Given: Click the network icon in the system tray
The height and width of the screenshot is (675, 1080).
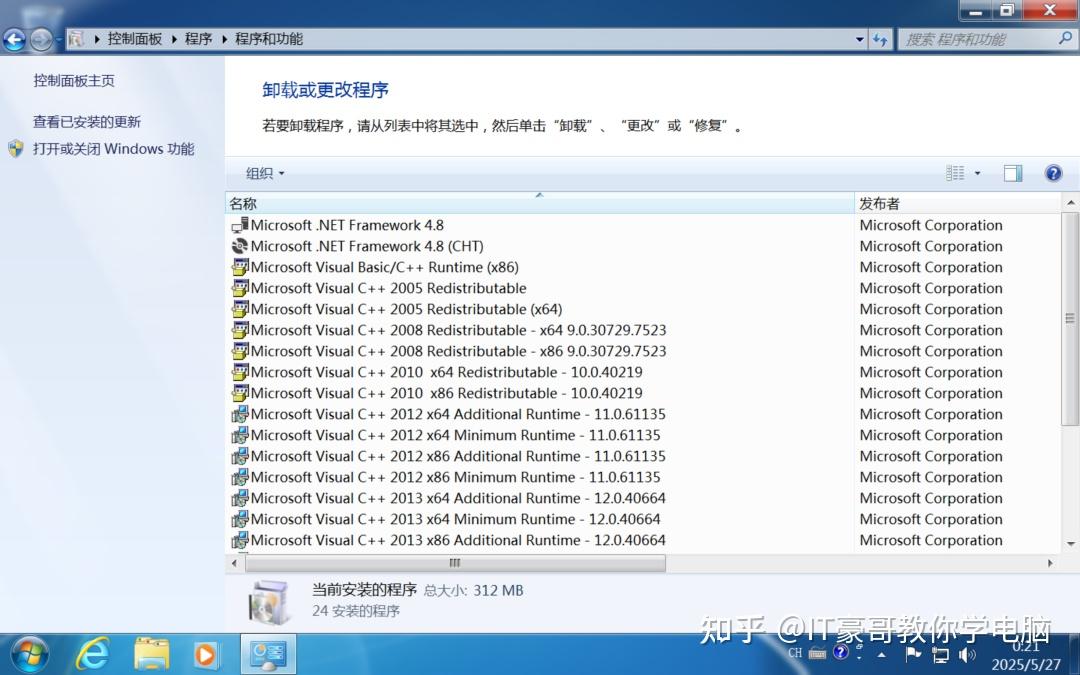Looking at the screenshot, I should tap(940, 654).
